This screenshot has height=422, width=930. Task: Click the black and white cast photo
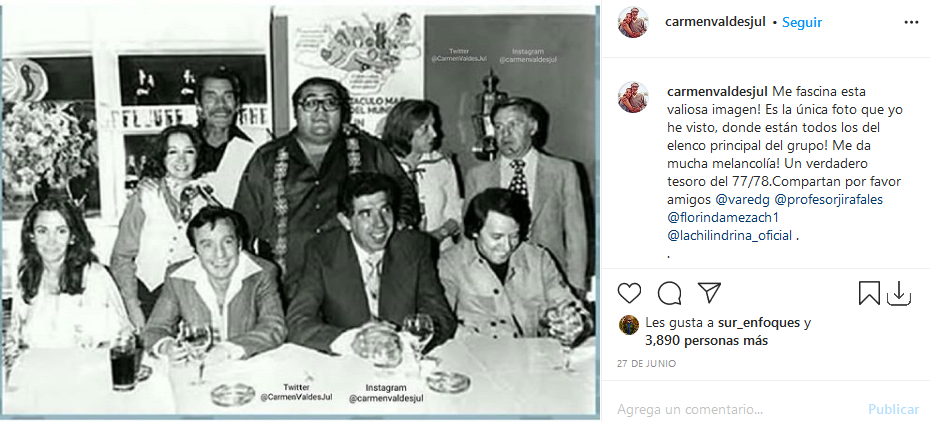click(300, 210)
